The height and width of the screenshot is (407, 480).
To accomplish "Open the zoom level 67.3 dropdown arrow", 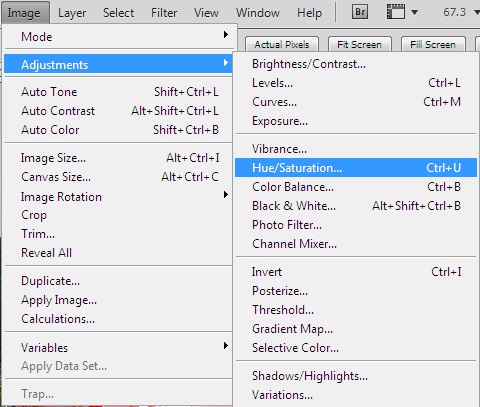I will tap(477, 13).
